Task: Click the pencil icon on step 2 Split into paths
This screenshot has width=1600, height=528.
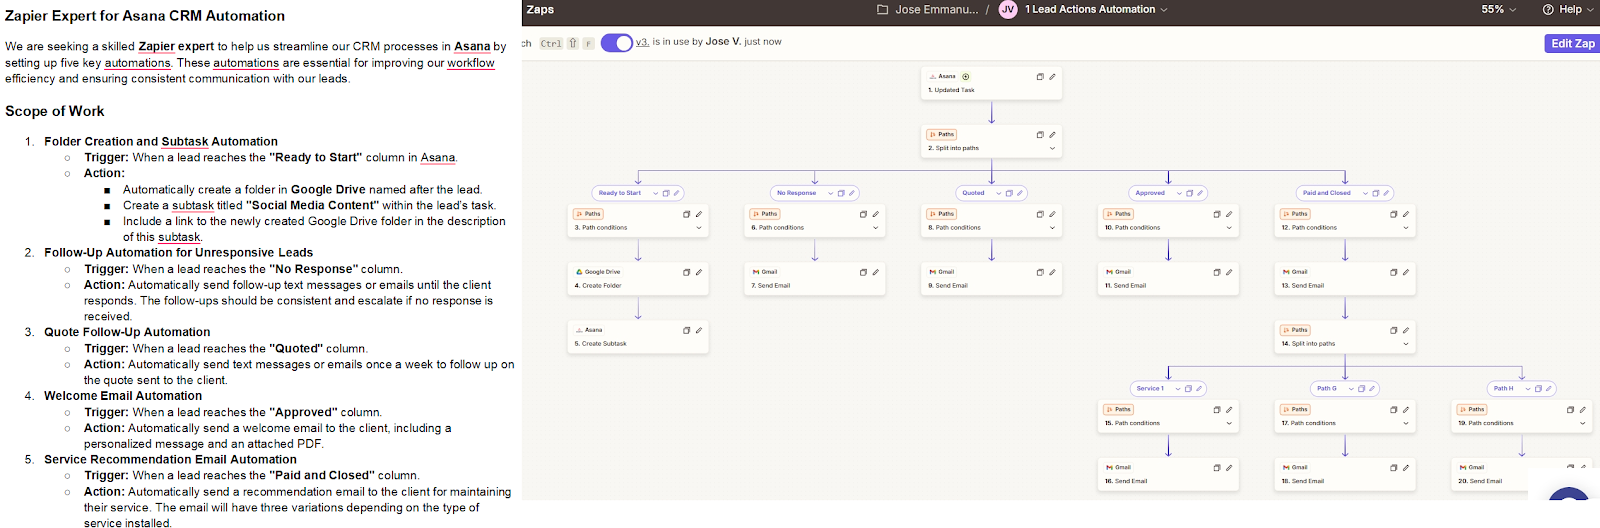Action: 1052,134
